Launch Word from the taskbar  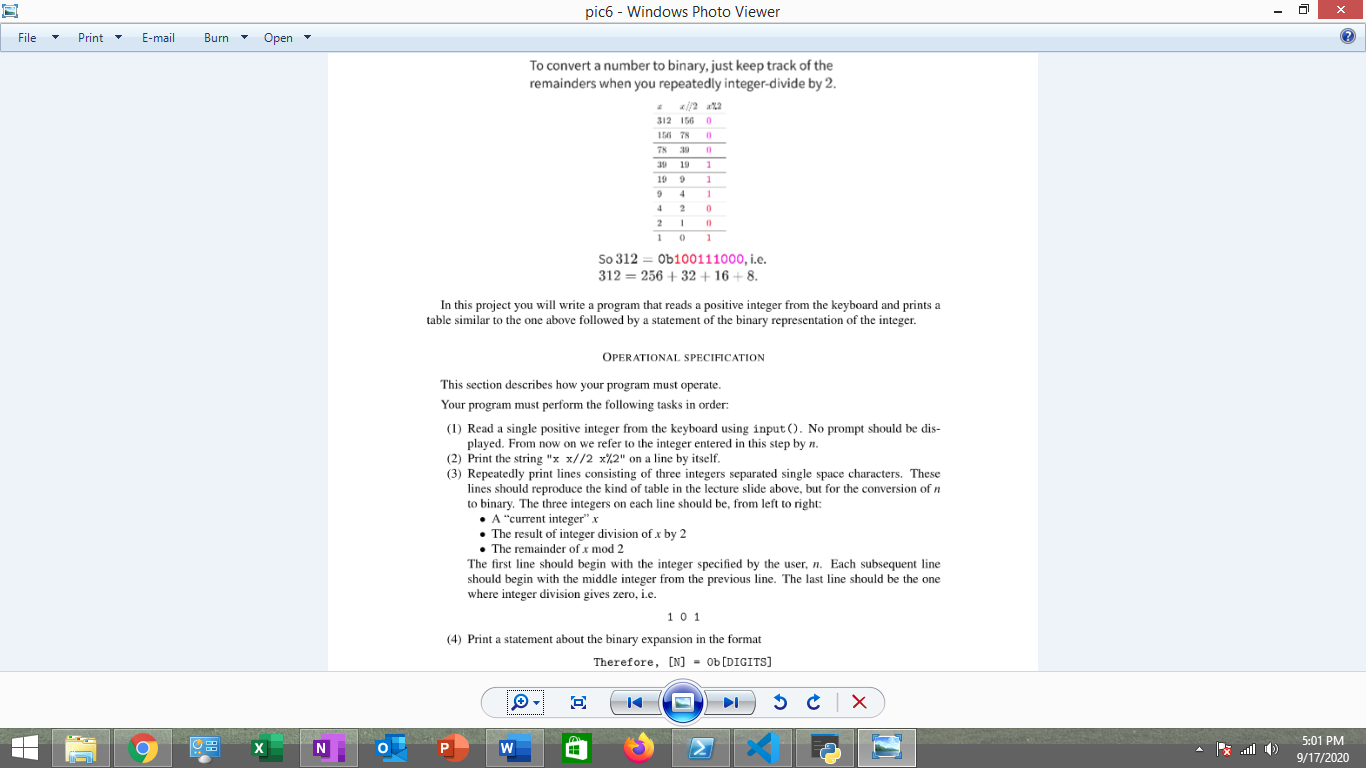513,747
